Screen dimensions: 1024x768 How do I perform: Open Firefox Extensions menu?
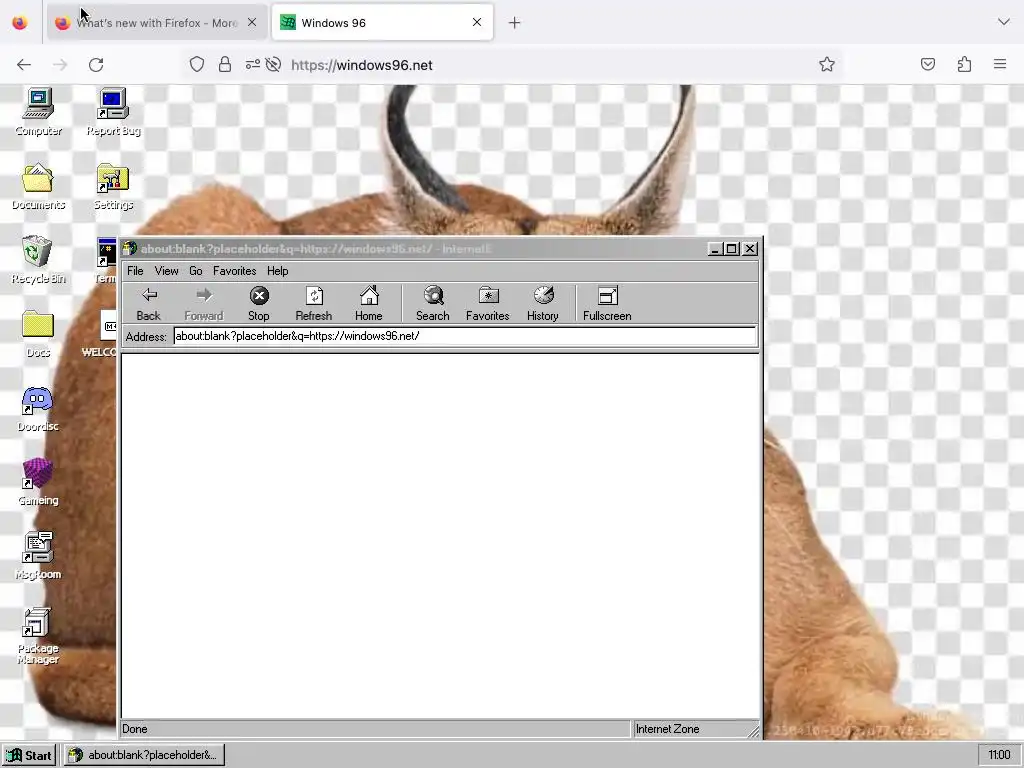coord(965,64)
